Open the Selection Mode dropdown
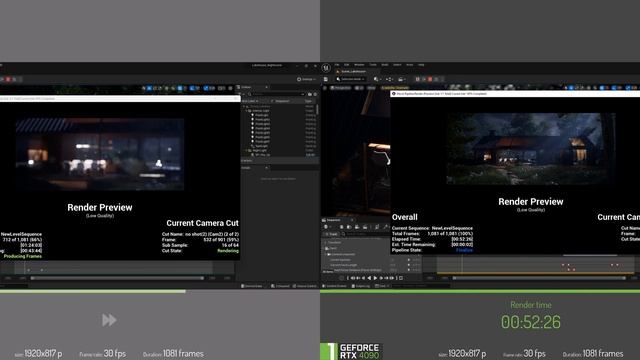Viewport: 640px width, 360px height. coord(351,79)
